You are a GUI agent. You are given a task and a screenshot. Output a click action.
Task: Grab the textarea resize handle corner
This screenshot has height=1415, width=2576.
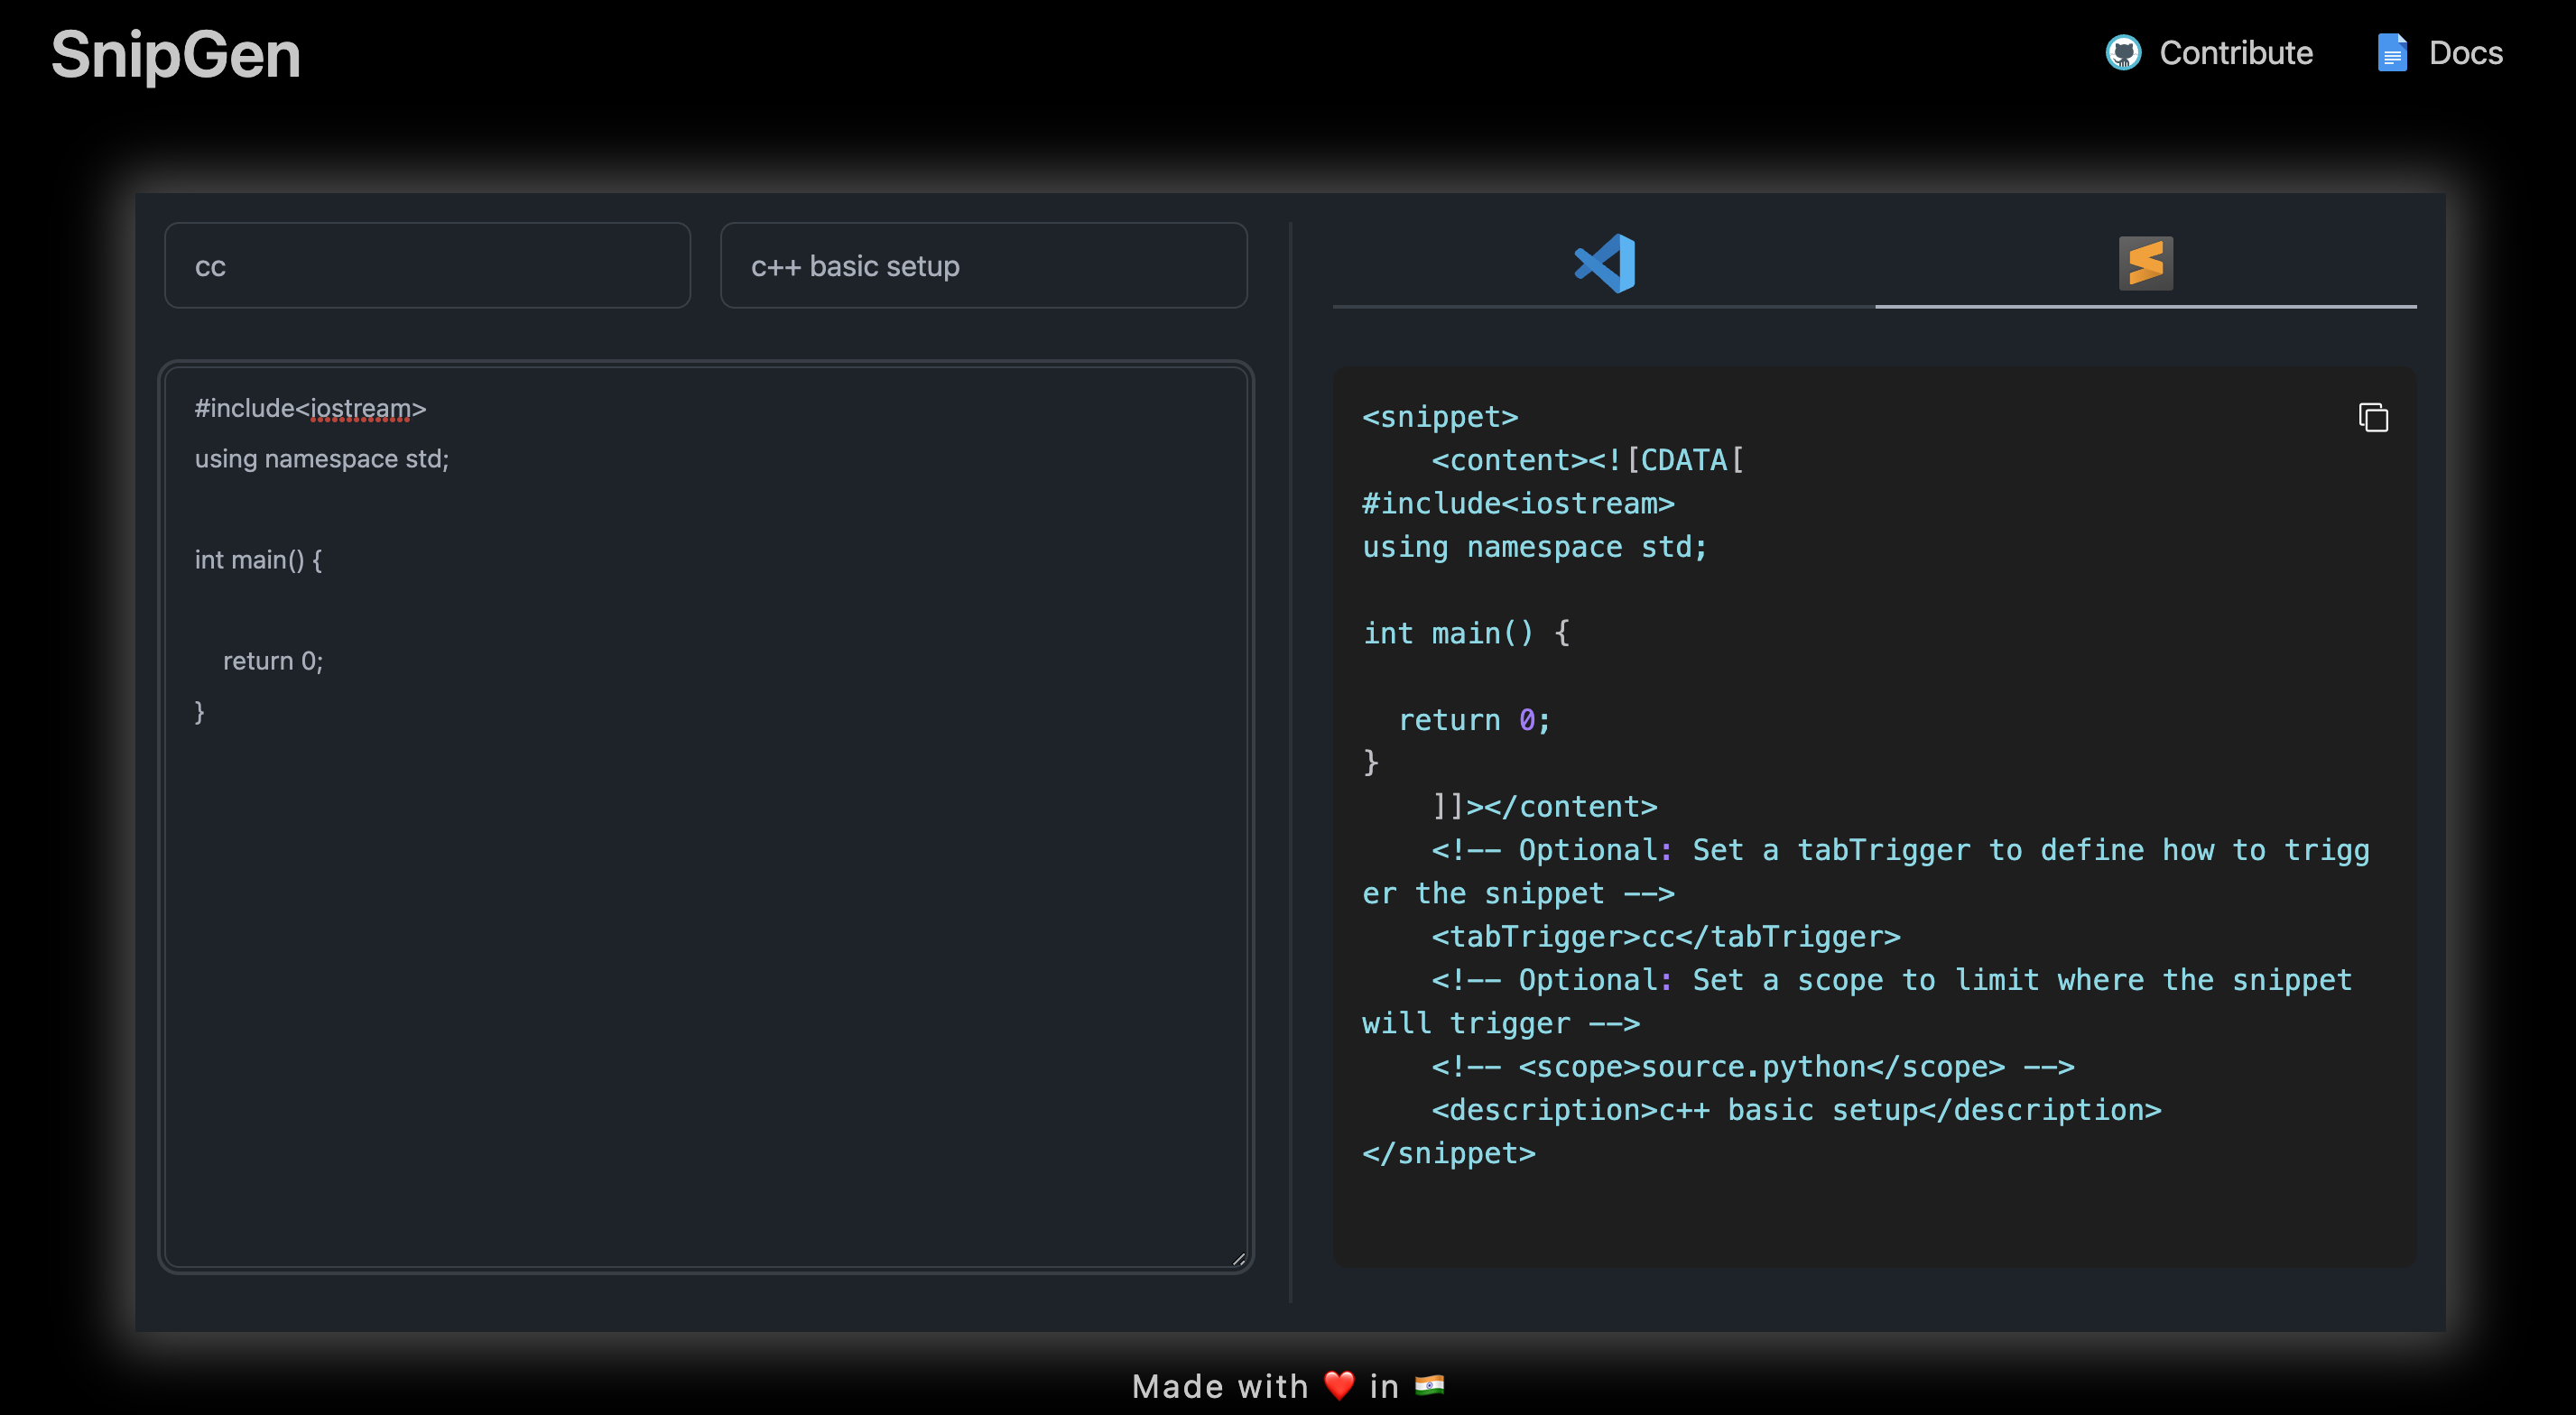point(1238,1259)
